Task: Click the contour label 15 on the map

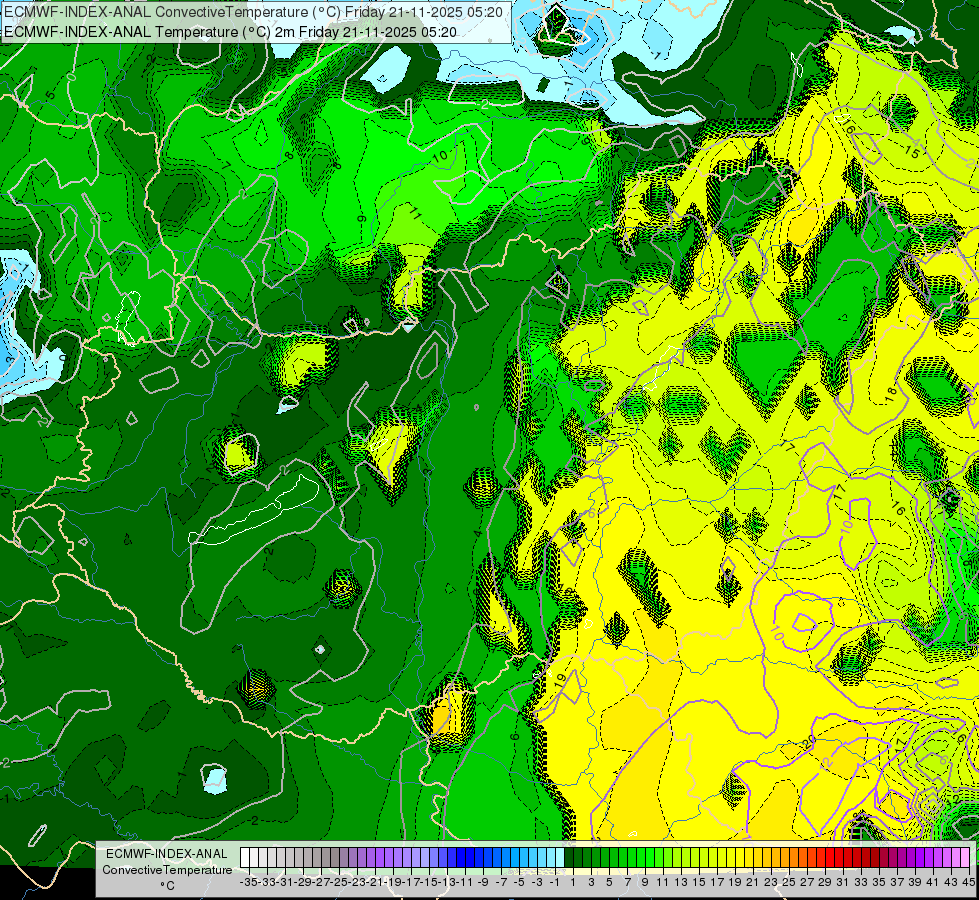Action: point(913,152)
